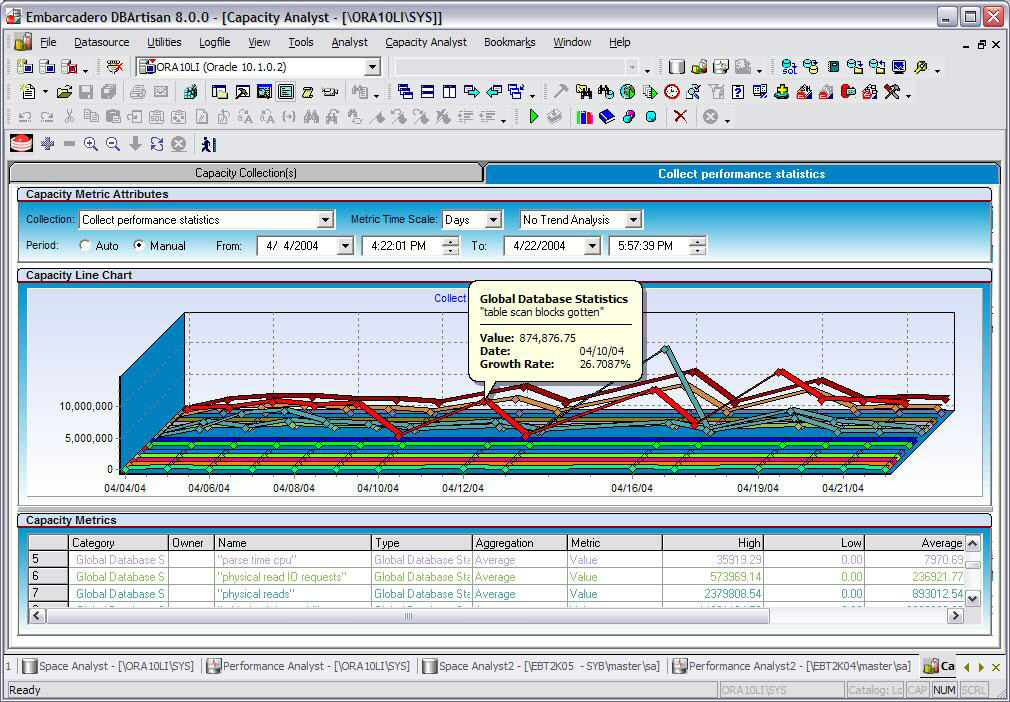The image size is (1010, 702).
Task: Click the Average column header
Action: pos(914,543)
